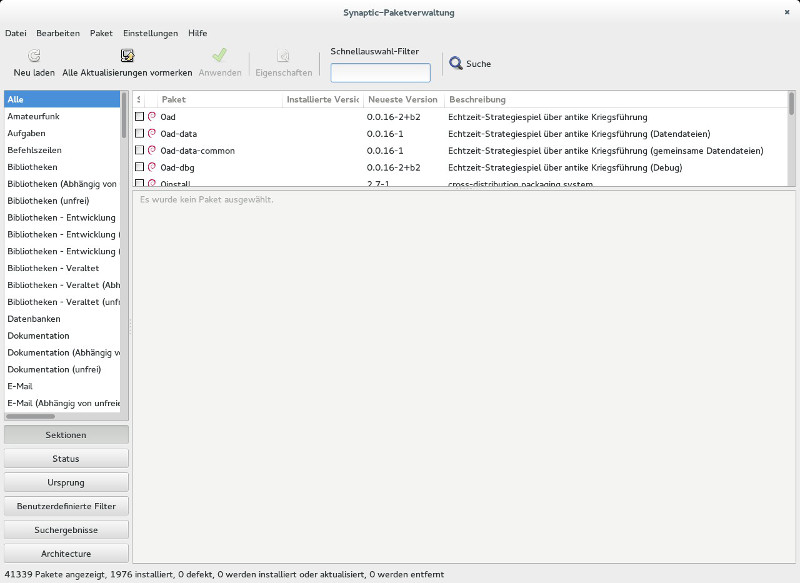The image size is (800, 583).
Task: Toggle the checkbox for package 0ad
Action: click(x=139, y=116)
